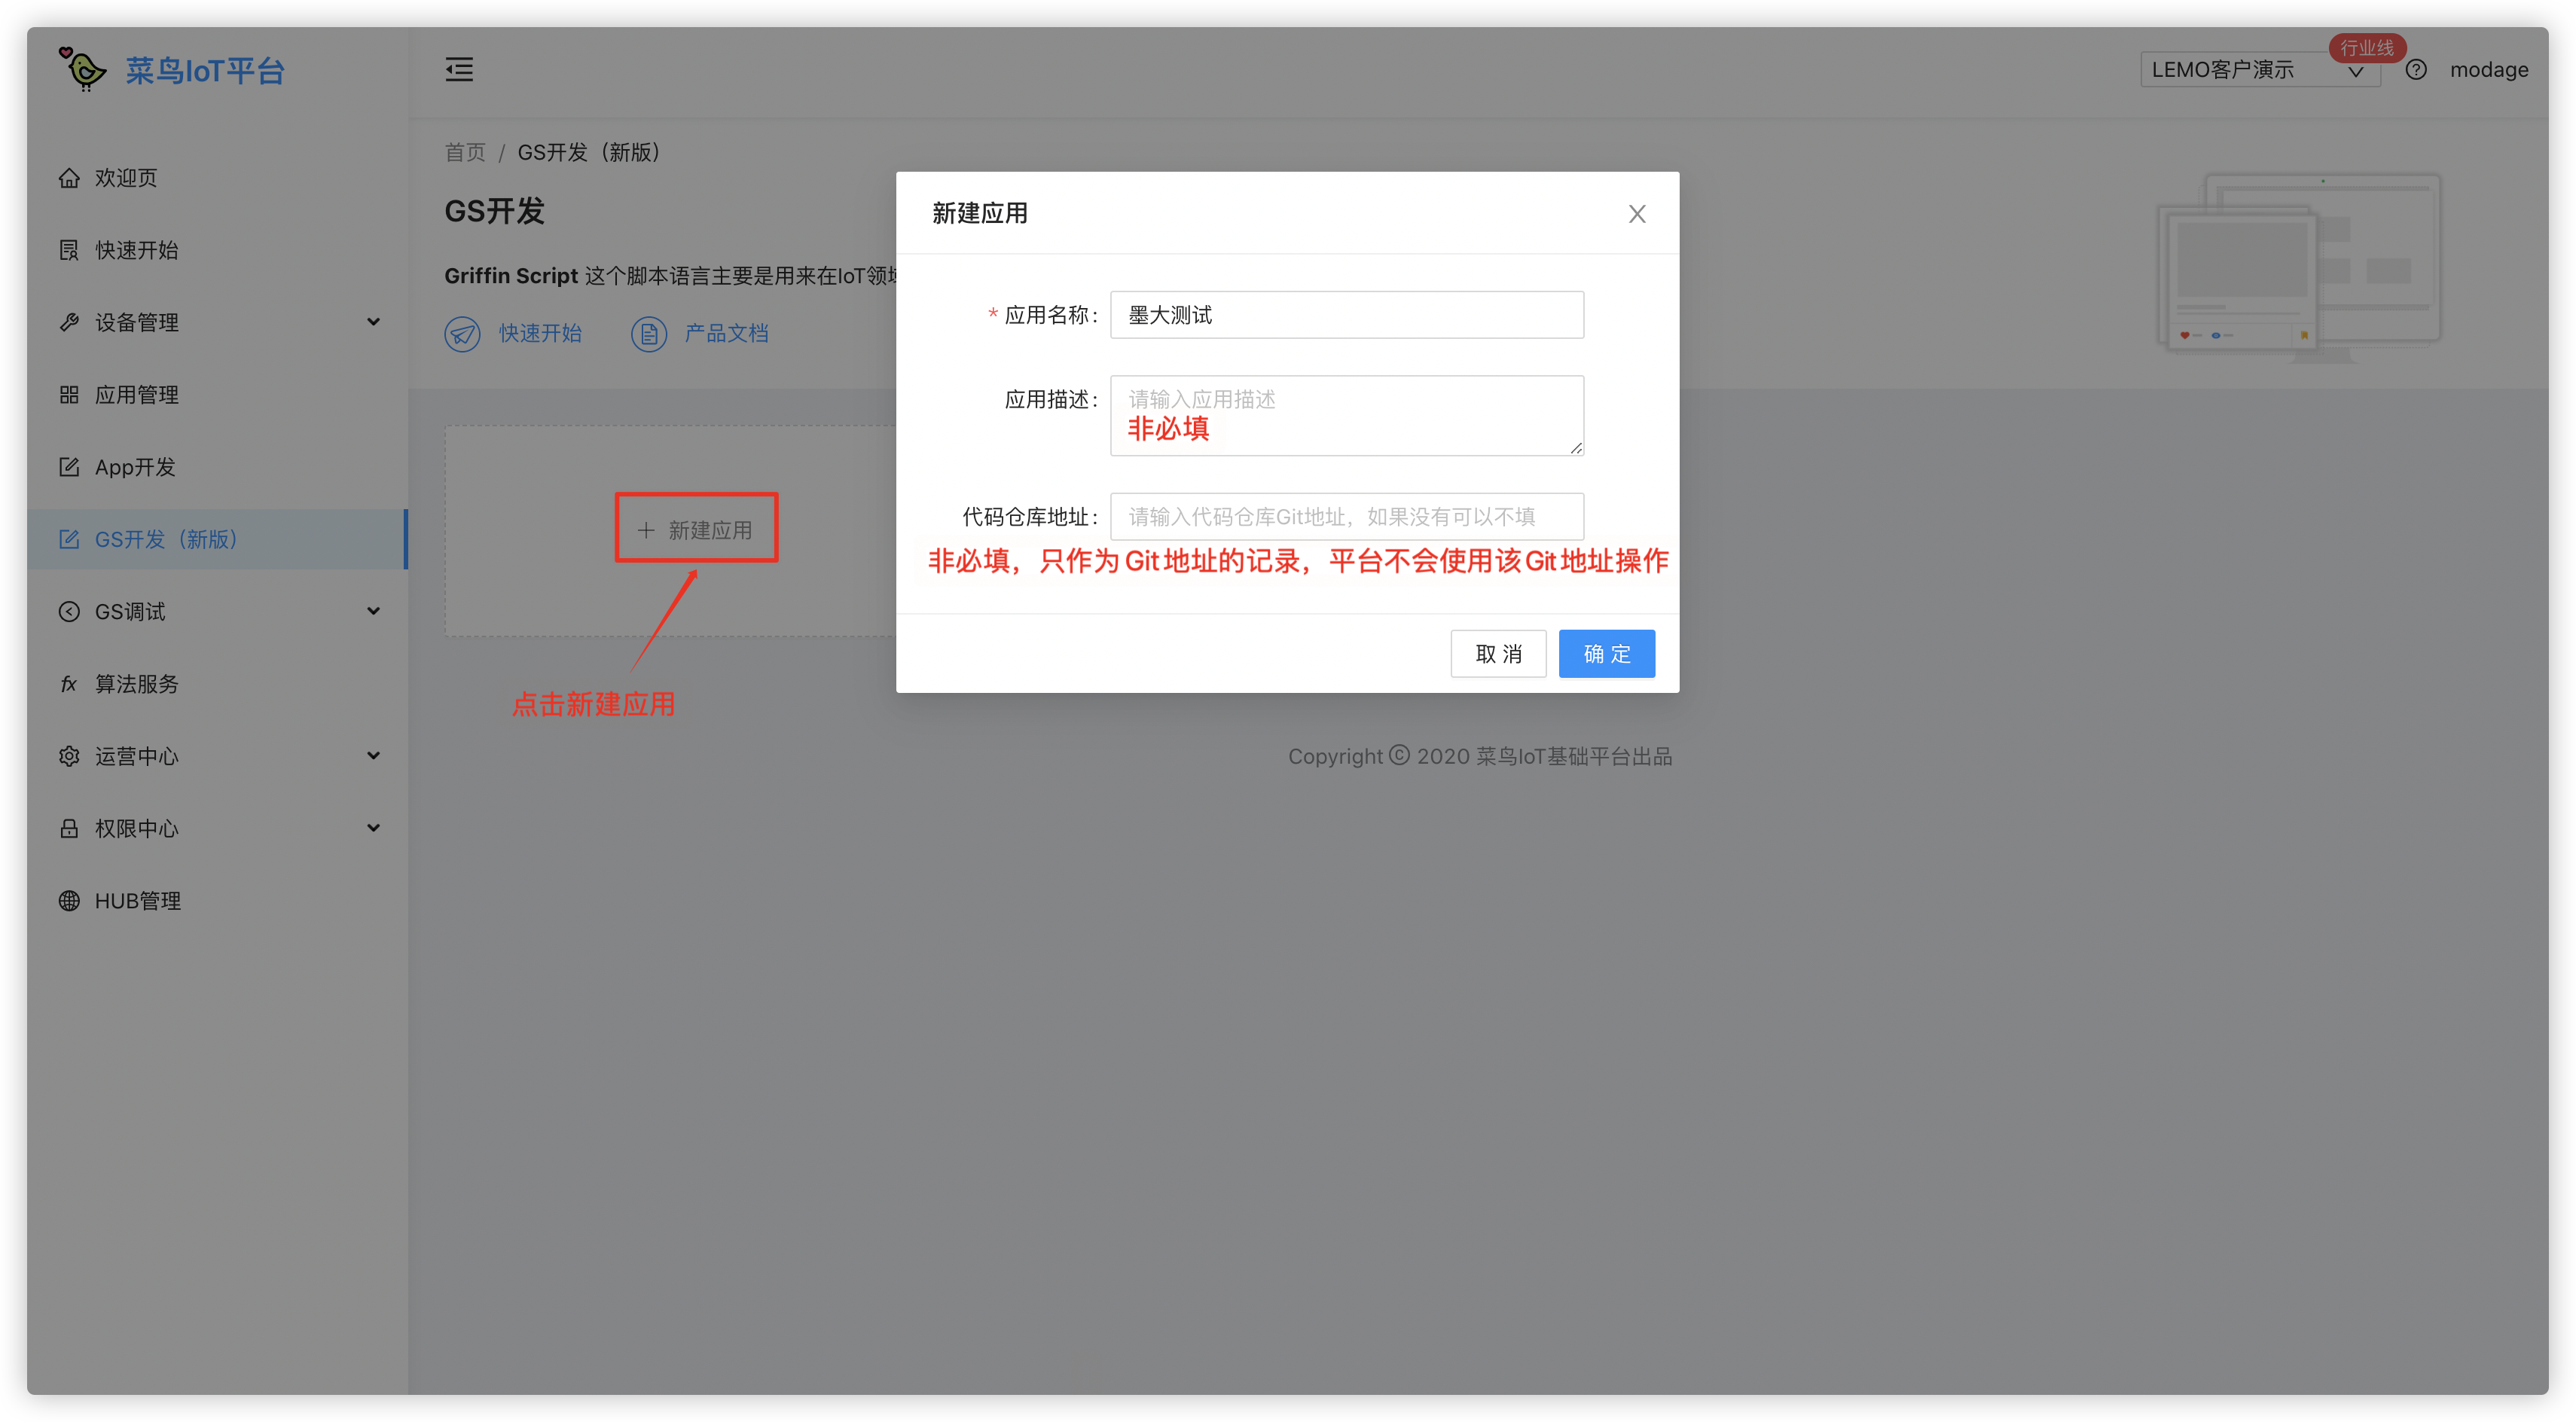Click the 快速开始 paper plane icon

pos(462,334)
